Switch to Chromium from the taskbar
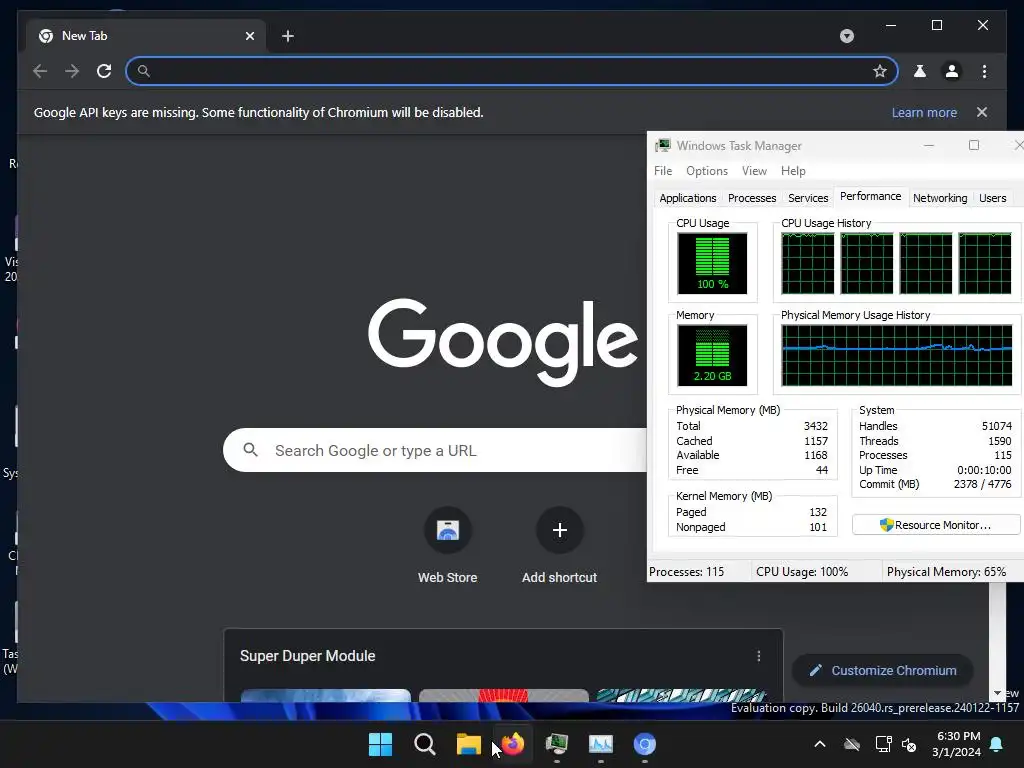1024x768 pixels. click(x=645, y=744)
